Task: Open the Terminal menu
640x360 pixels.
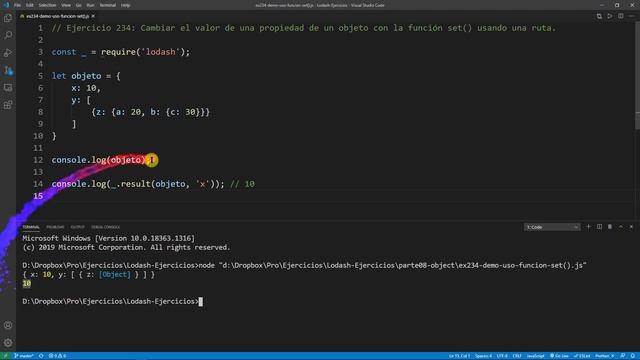Action: (x=107, y=5)
